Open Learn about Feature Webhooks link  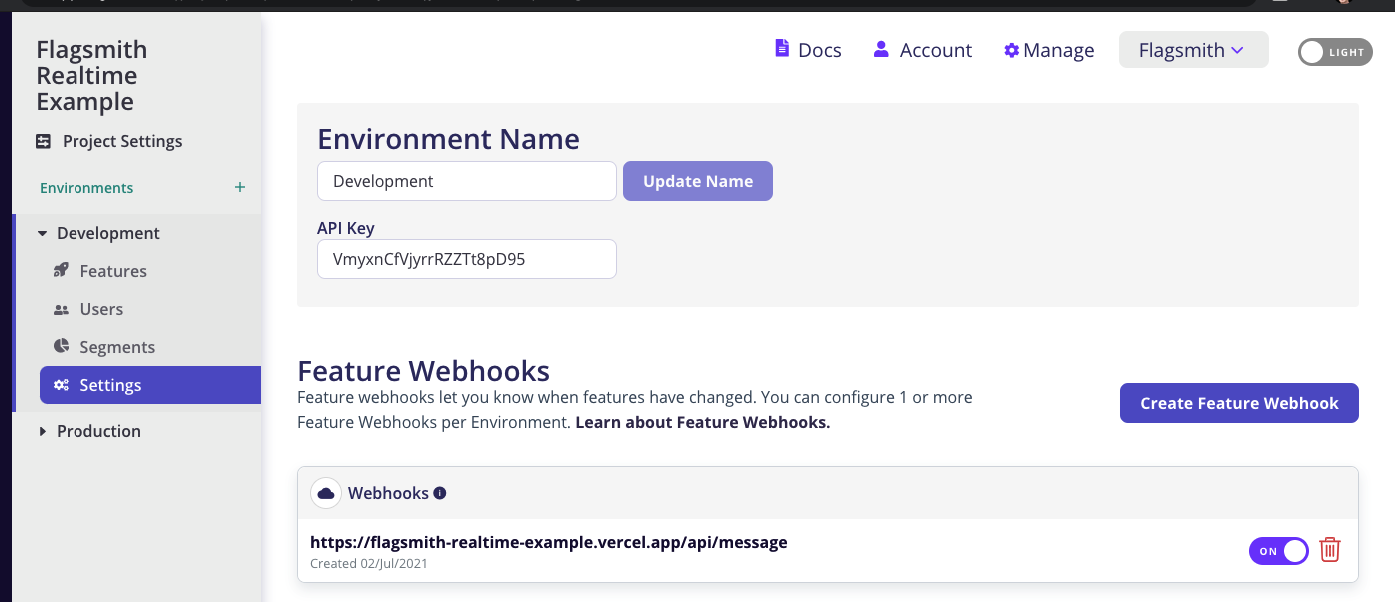[703, 422]
